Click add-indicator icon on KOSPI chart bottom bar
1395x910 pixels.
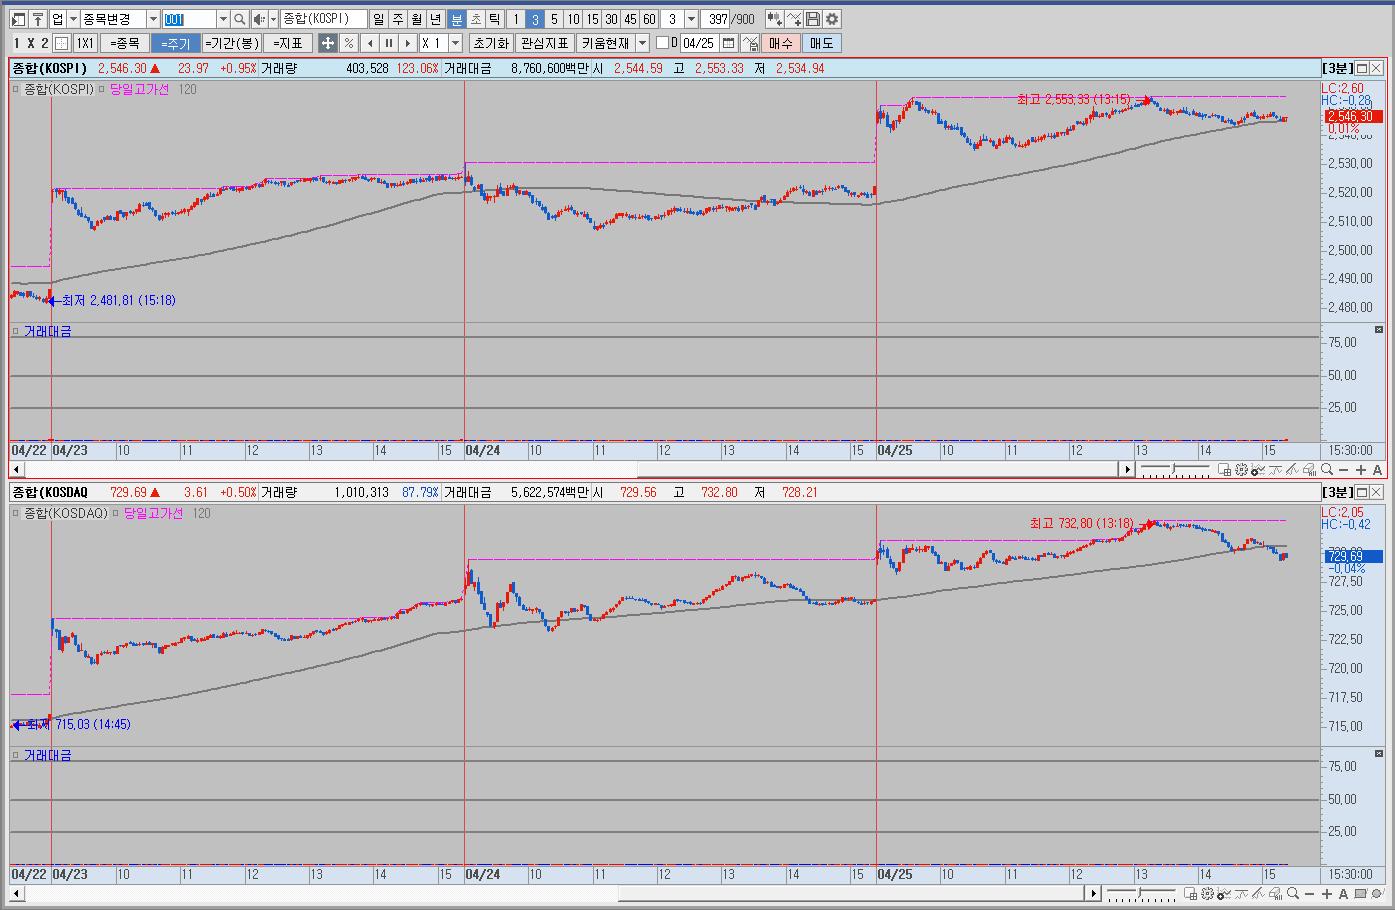tap(1258, 469)
